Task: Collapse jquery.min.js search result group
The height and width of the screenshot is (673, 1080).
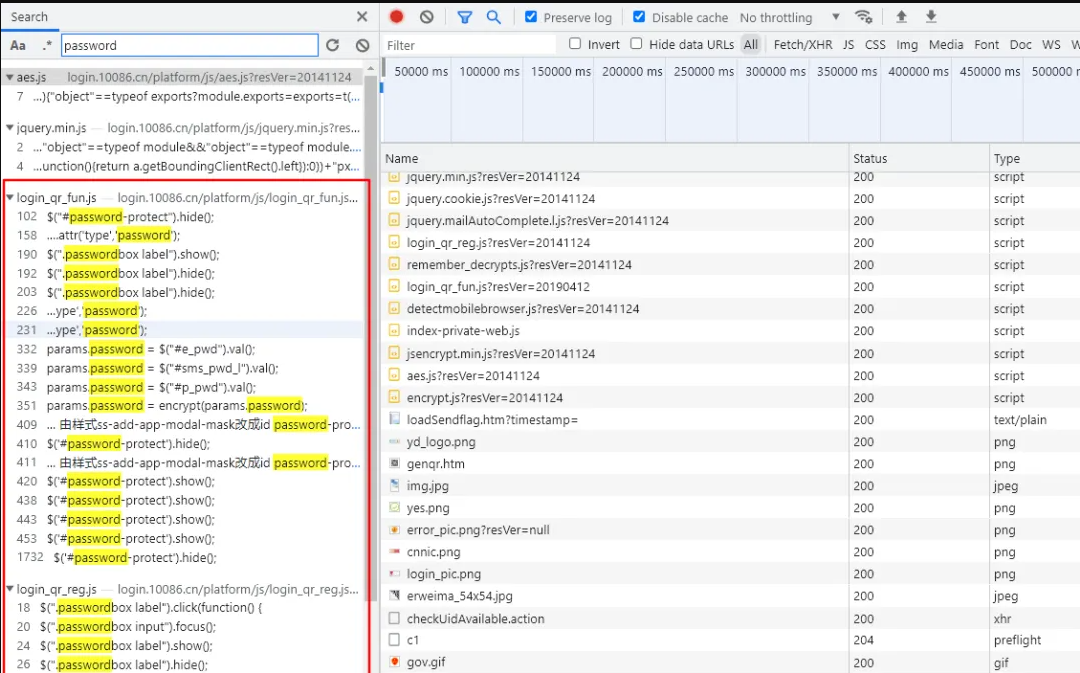Action: pos(10,128)
